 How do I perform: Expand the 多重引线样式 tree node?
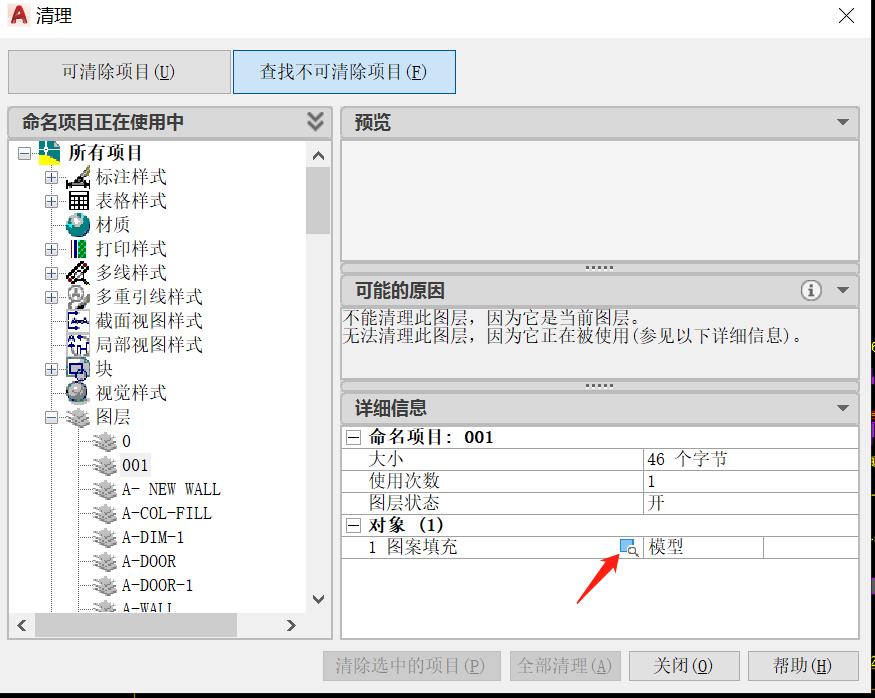click(x=51, y=297)
